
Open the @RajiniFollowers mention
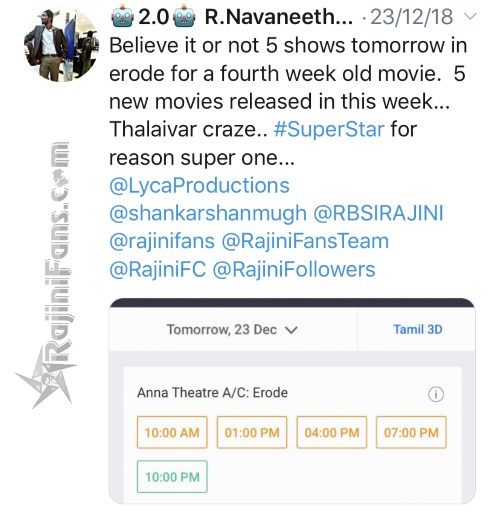[x=294, y=269]
